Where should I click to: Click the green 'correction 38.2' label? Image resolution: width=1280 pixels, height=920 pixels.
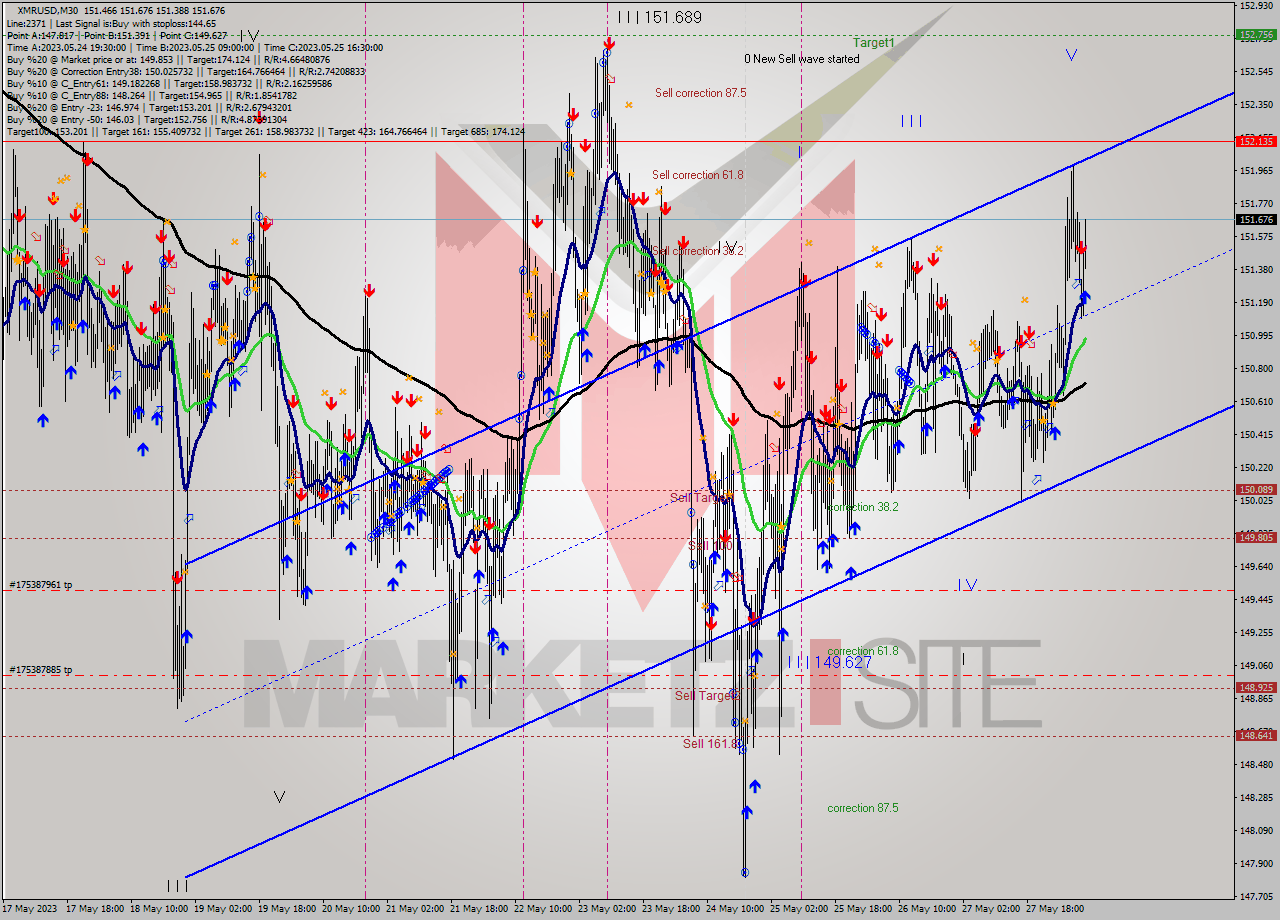point(862,507)
